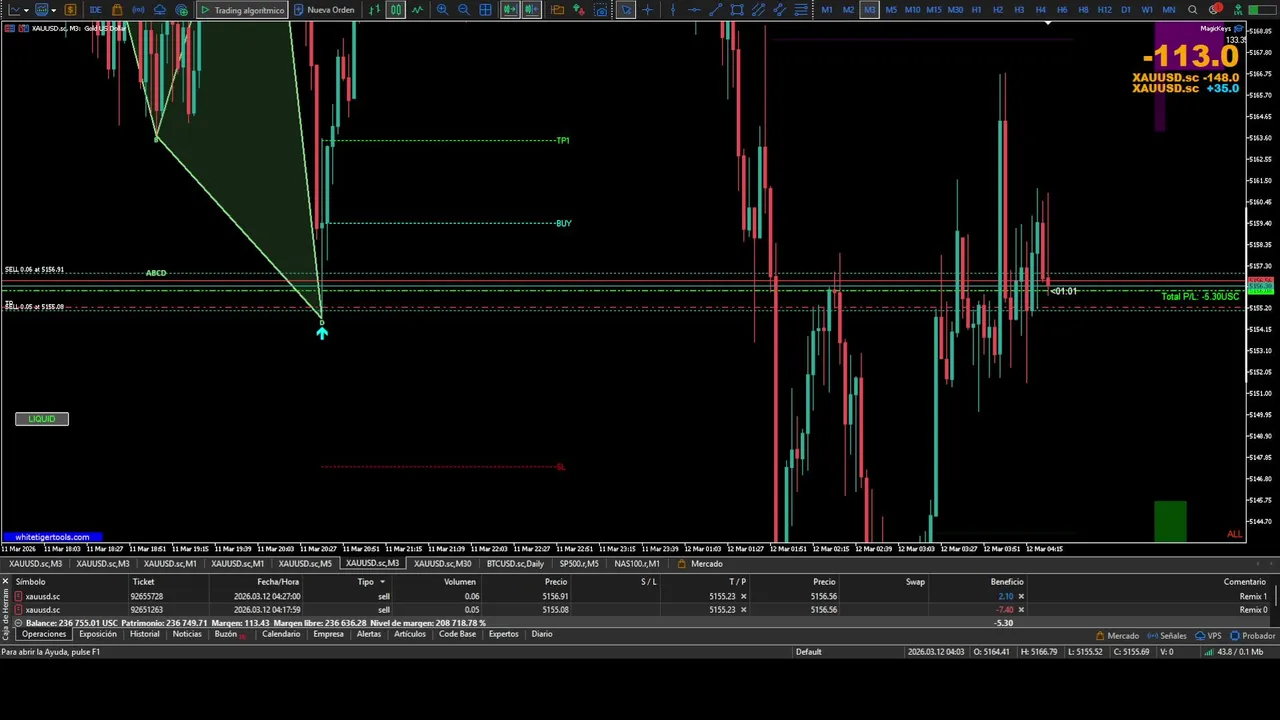Switch chart display to line chart
Image resolution: width=1280 pixels, height=720 pixels.
(417, 10)
